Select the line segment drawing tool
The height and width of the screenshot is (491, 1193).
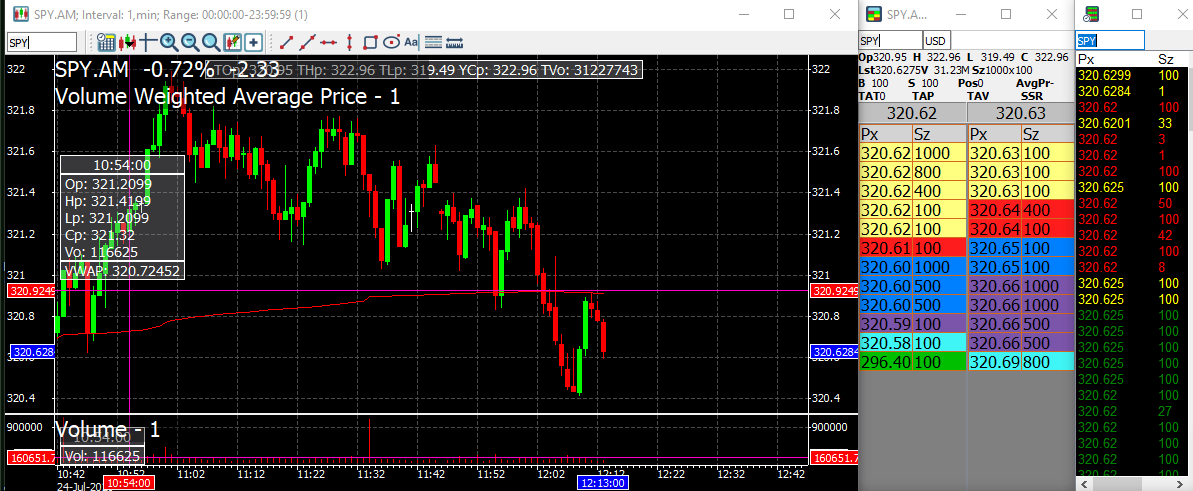coord(287,43)
